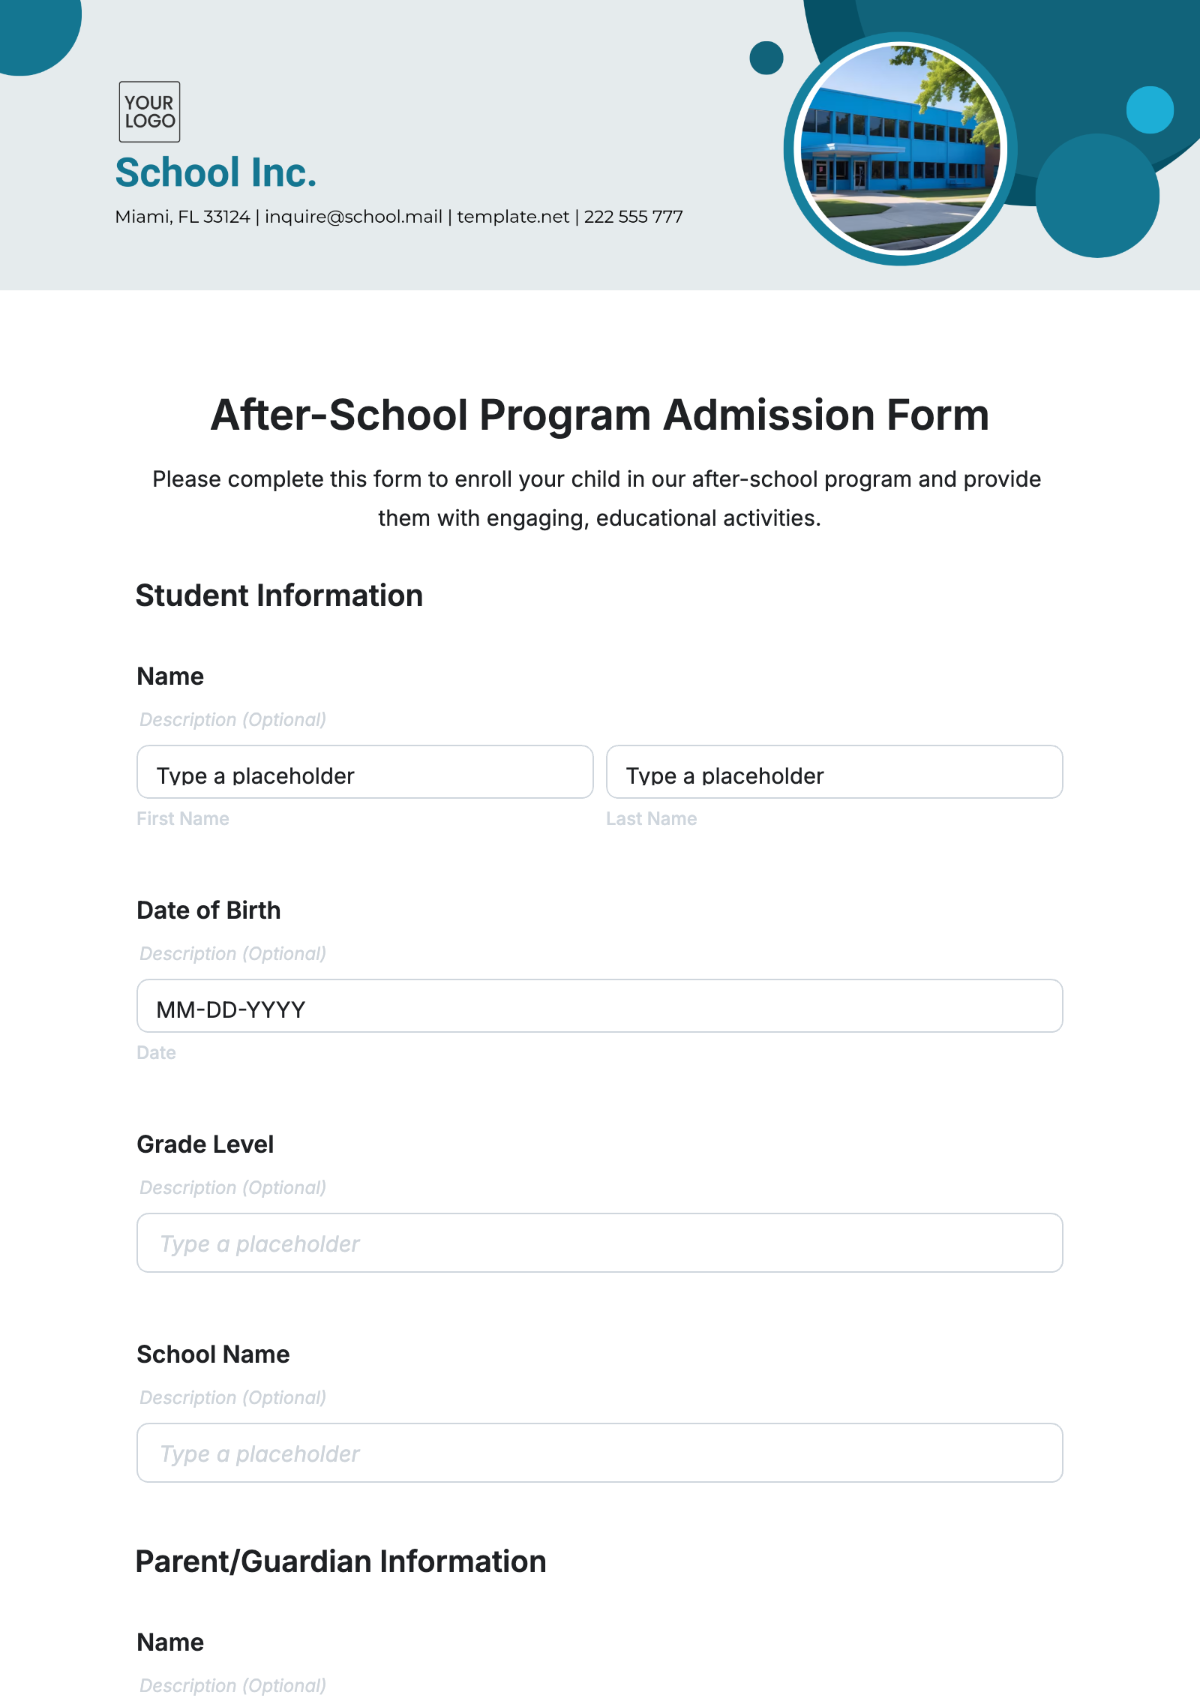This screenshot has height=1701, width=1200.
Task: Click the Last Name input field
Action: pyautogui.click(x=834, y=772)
